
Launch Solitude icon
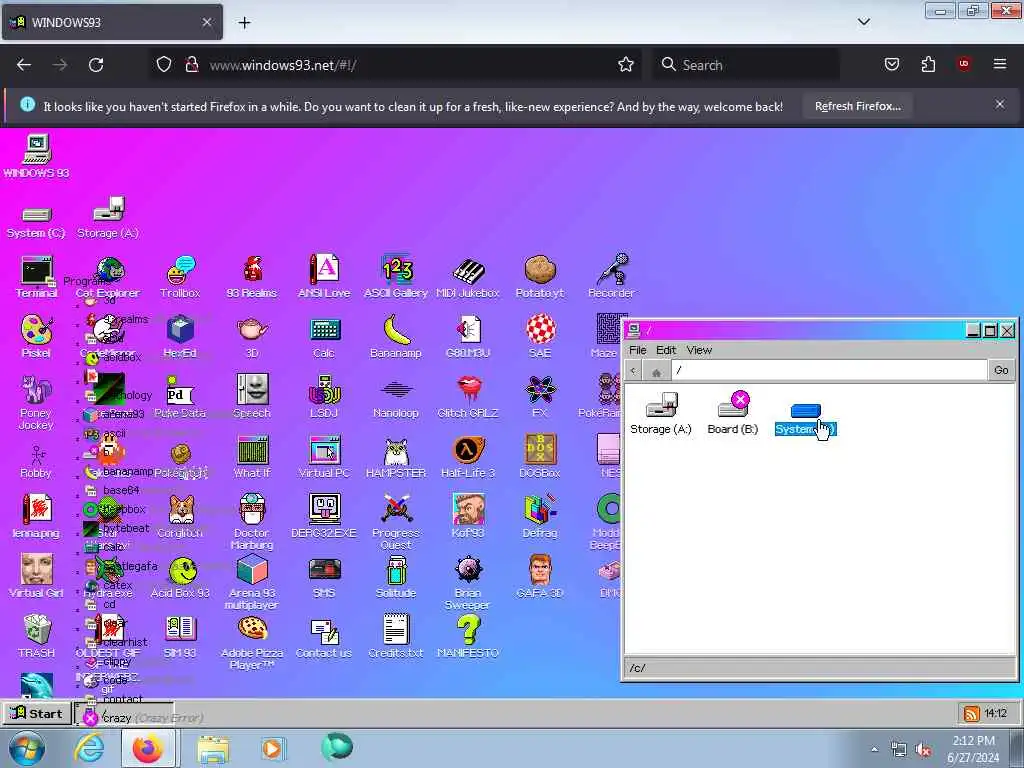pos(396,577)
